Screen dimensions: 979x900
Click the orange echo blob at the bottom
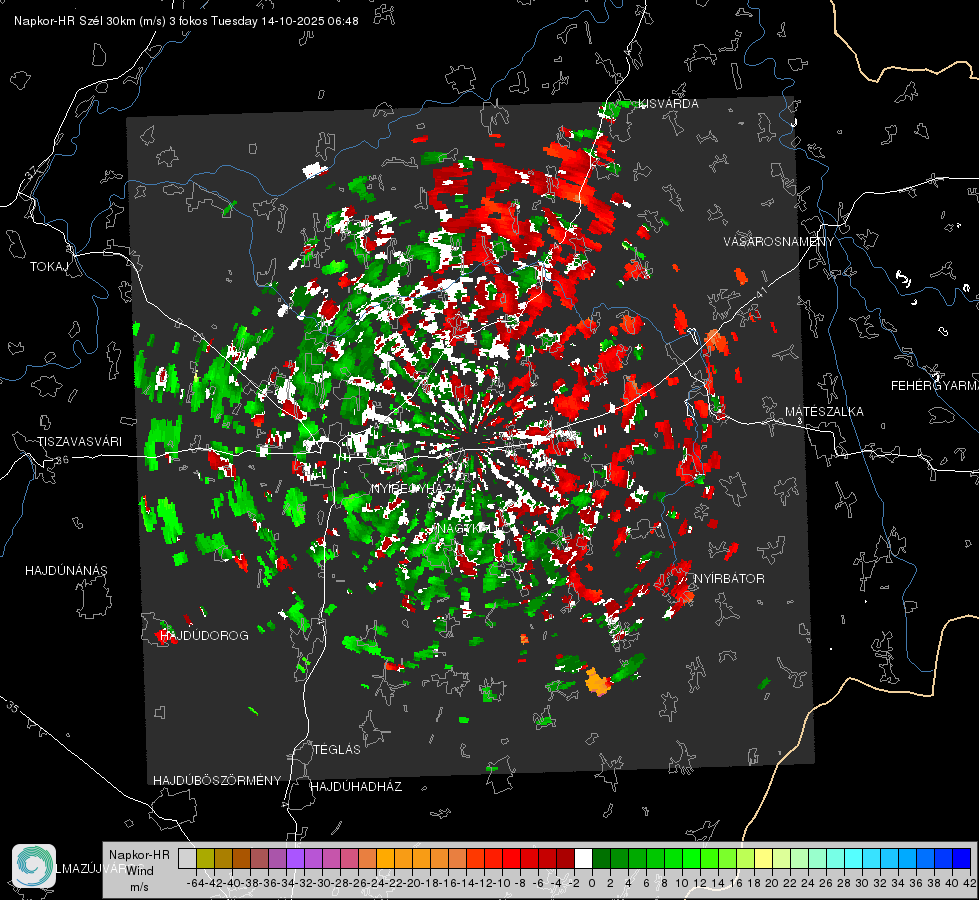(597, 681)
